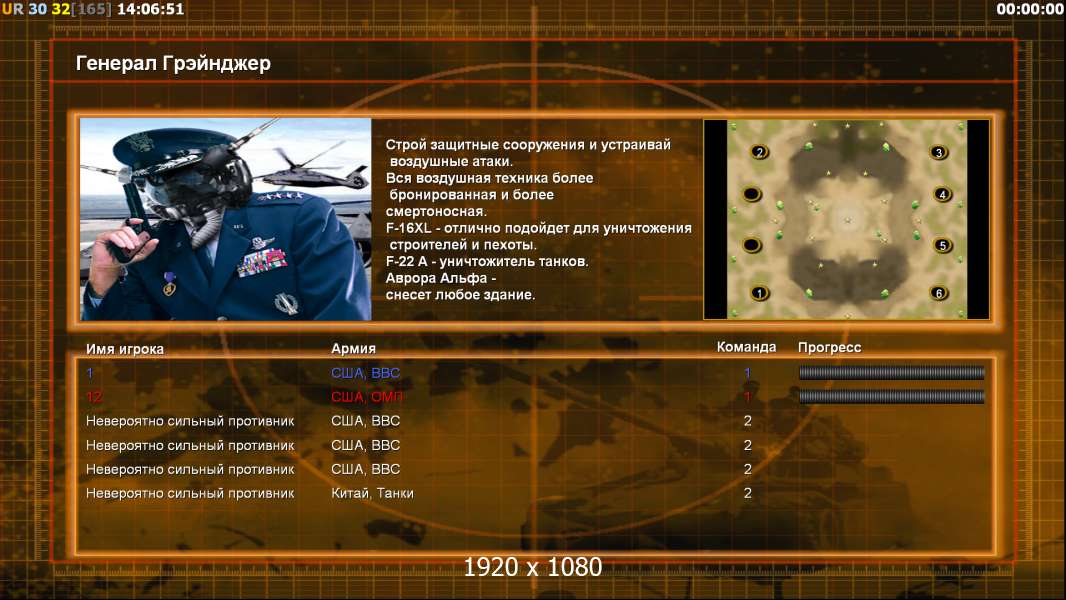Click start position marker 5 on the map

(942, 245)
